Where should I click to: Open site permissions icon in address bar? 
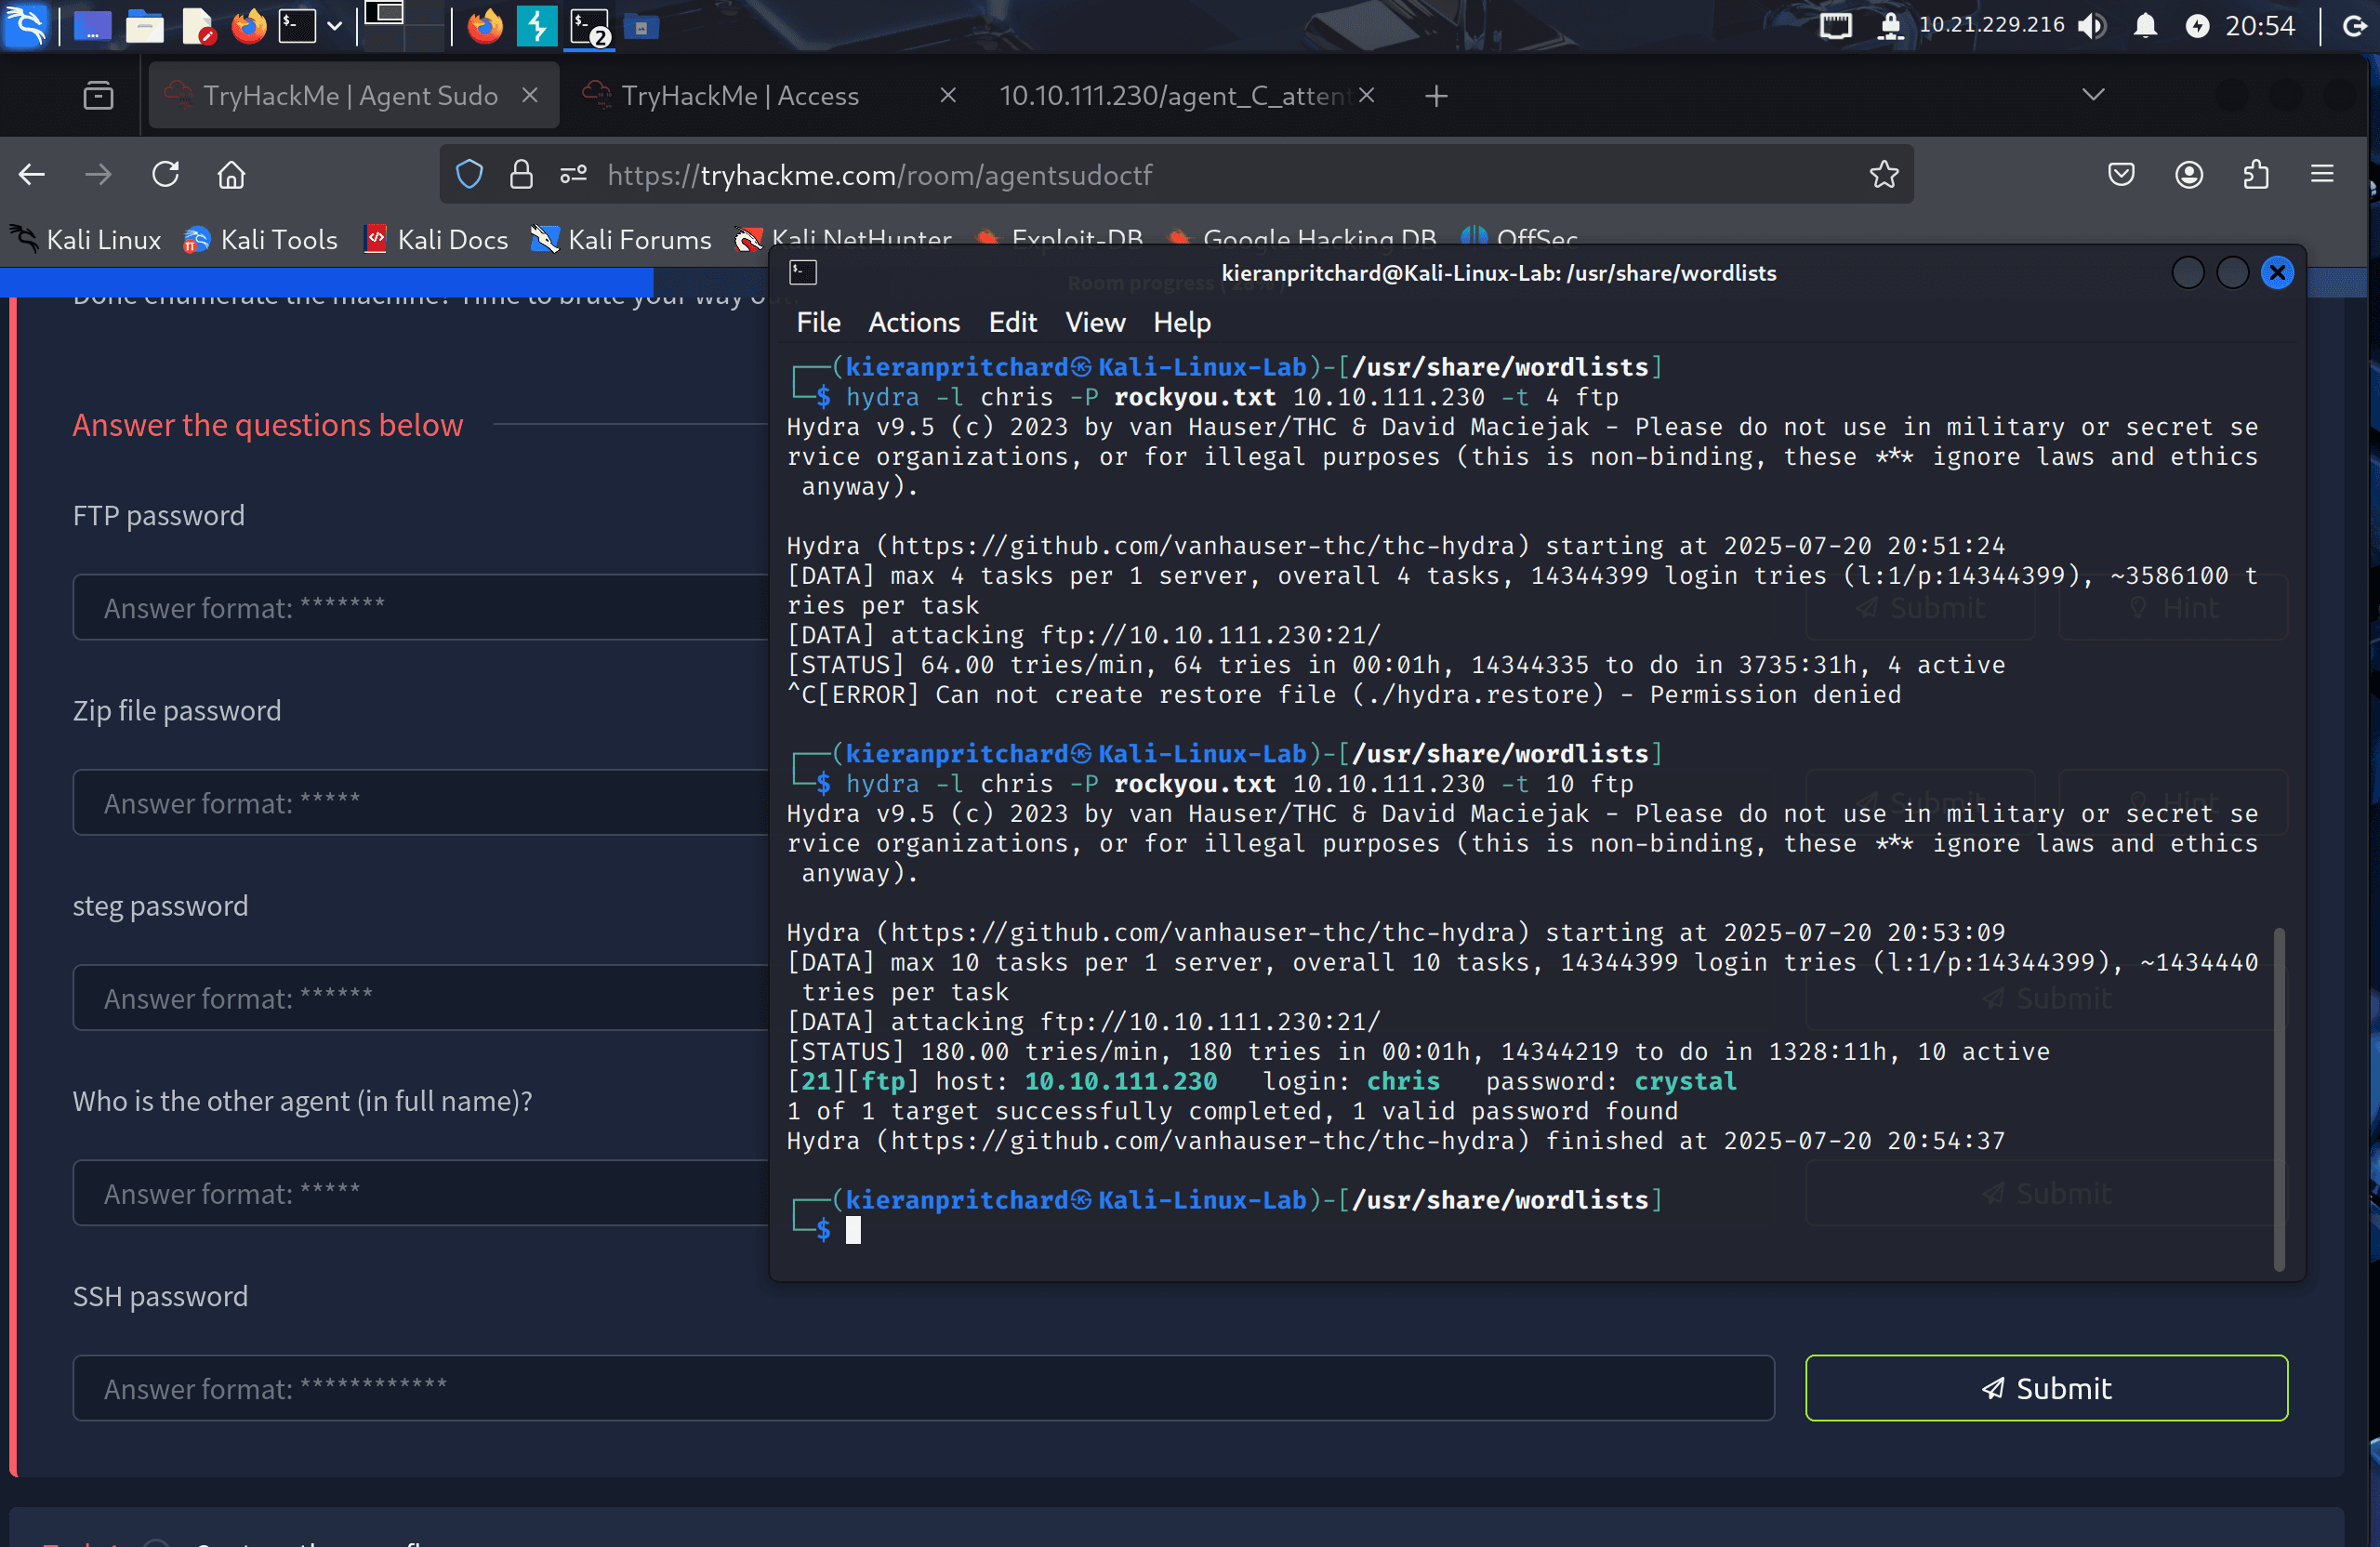point(573,175)
